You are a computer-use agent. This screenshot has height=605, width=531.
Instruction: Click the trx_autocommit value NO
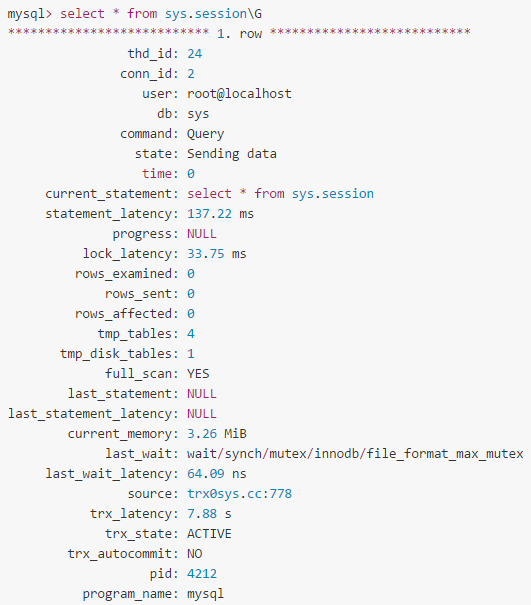coord(194,554)
